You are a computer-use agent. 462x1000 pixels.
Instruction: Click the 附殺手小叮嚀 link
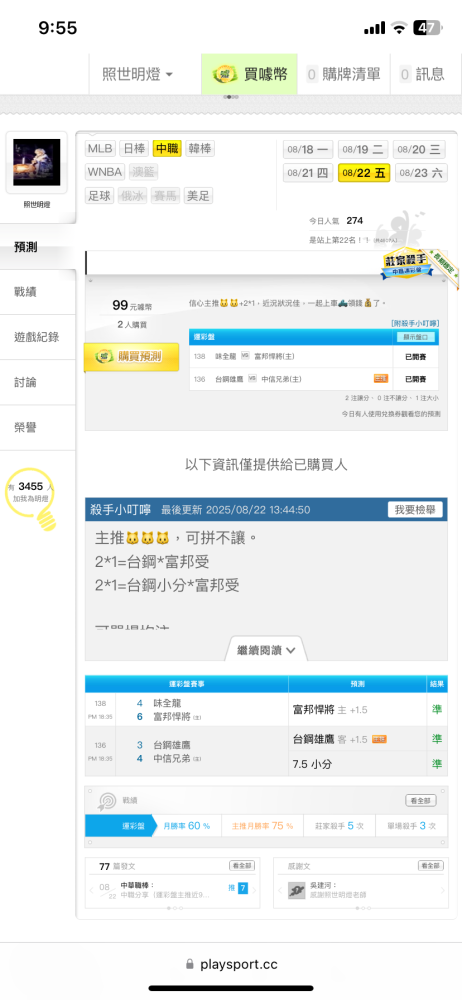(415, 323)
